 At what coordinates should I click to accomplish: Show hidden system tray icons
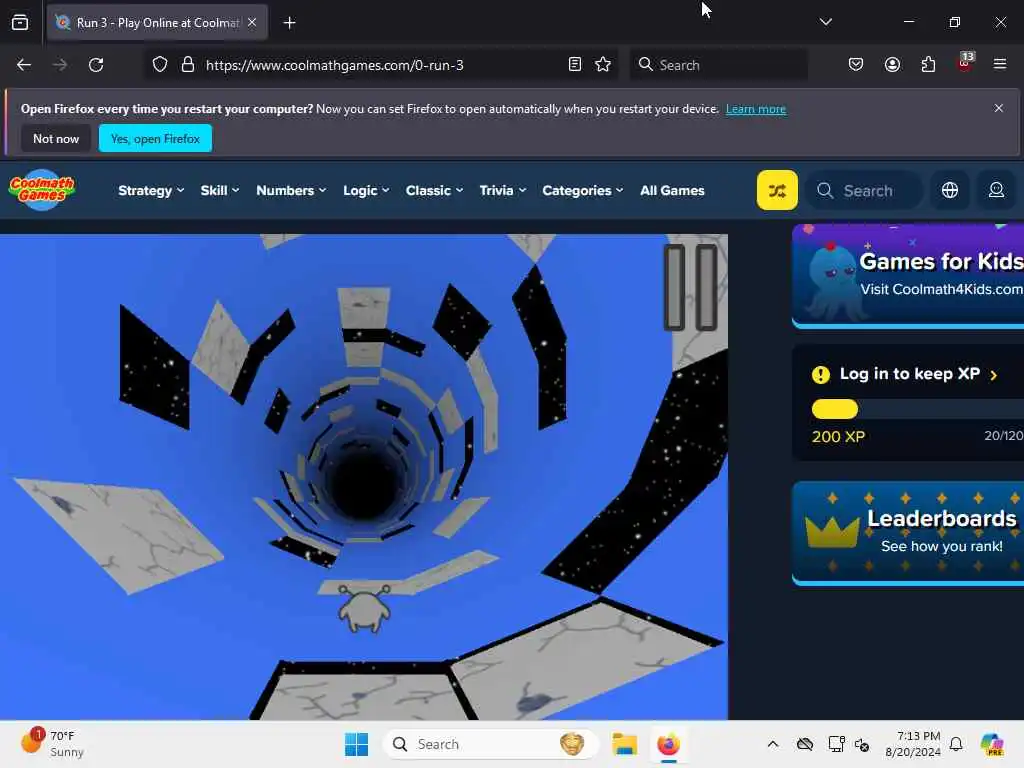pyautogui.click(x=773, y=744)
